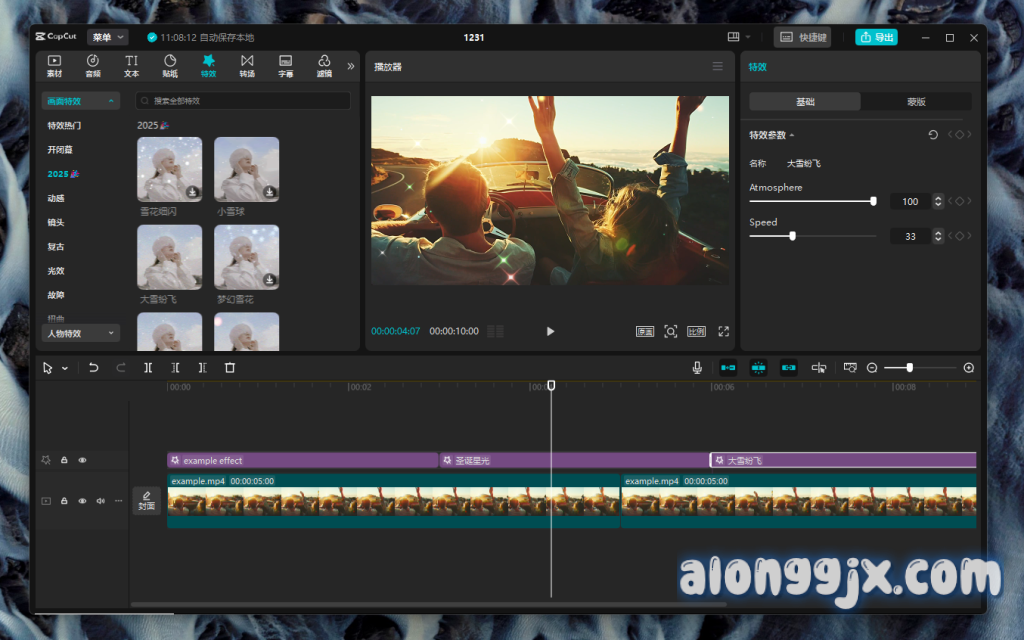Delete selected clip with trash icon
1024x640 pixels.
[x=230, y=368]
